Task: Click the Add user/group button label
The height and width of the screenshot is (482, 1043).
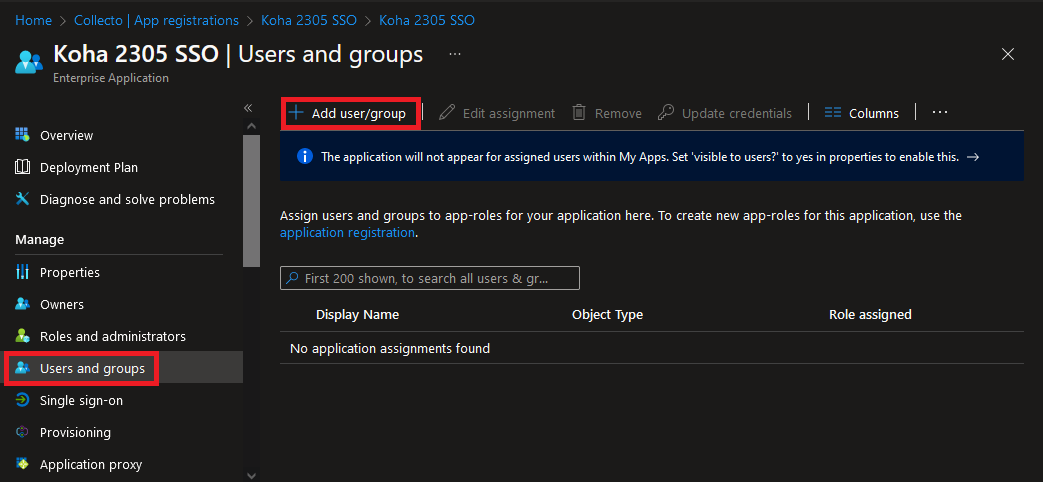Action: (x=359, y=114)
